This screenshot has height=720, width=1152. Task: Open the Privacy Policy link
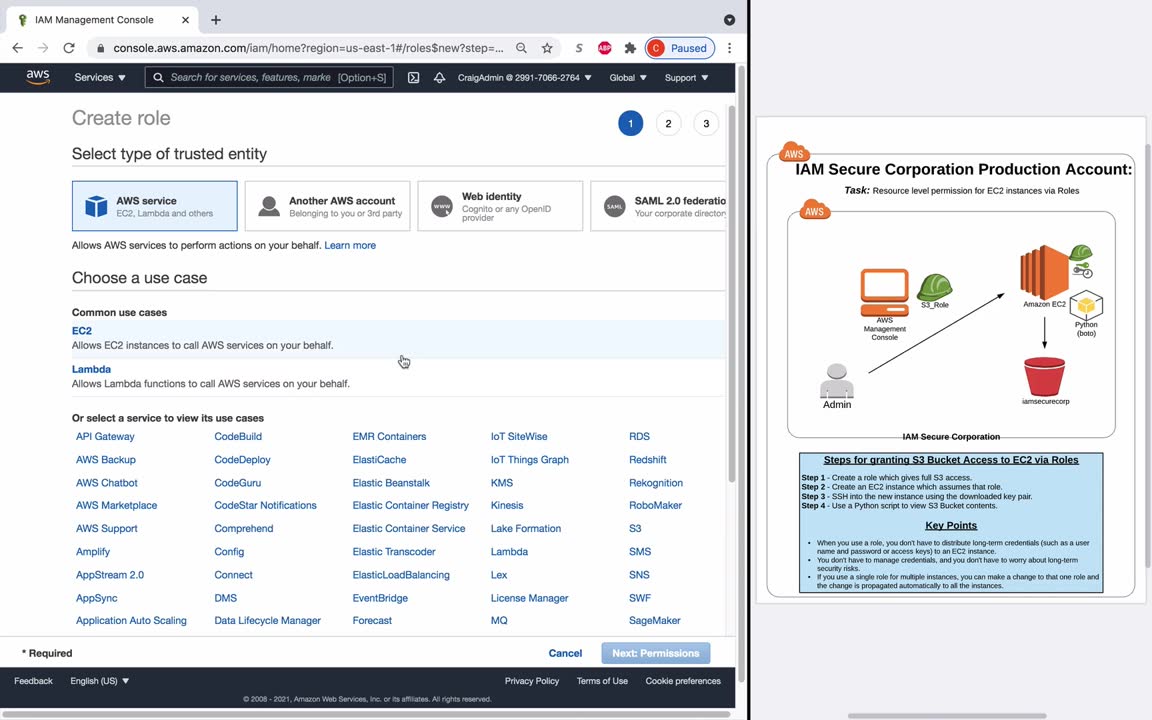pyautogui.click(x=532, y=681)
